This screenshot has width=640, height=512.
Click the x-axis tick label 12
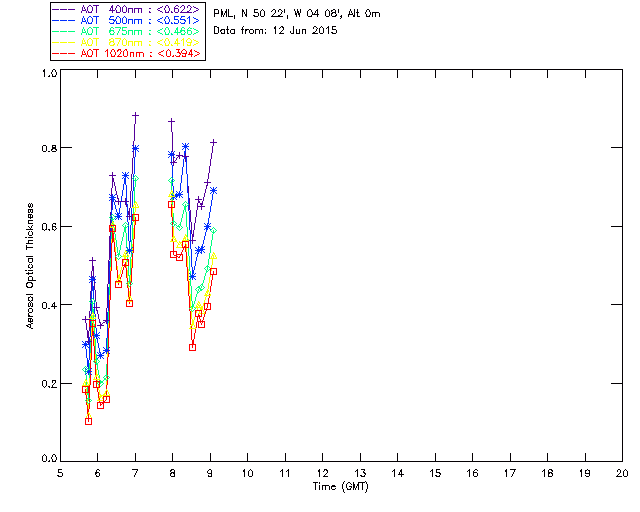point(322,473)
